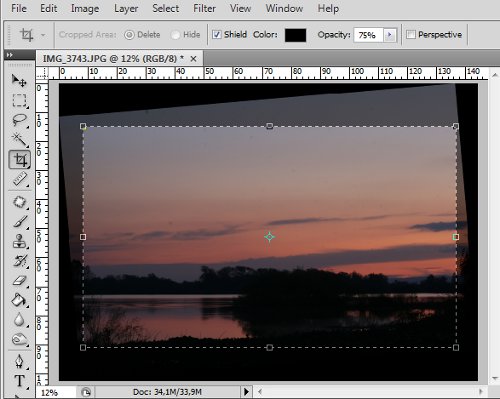Select the Magic Wand tool
The height and width of the screenshot is (399, 500).
click(19, 139)
